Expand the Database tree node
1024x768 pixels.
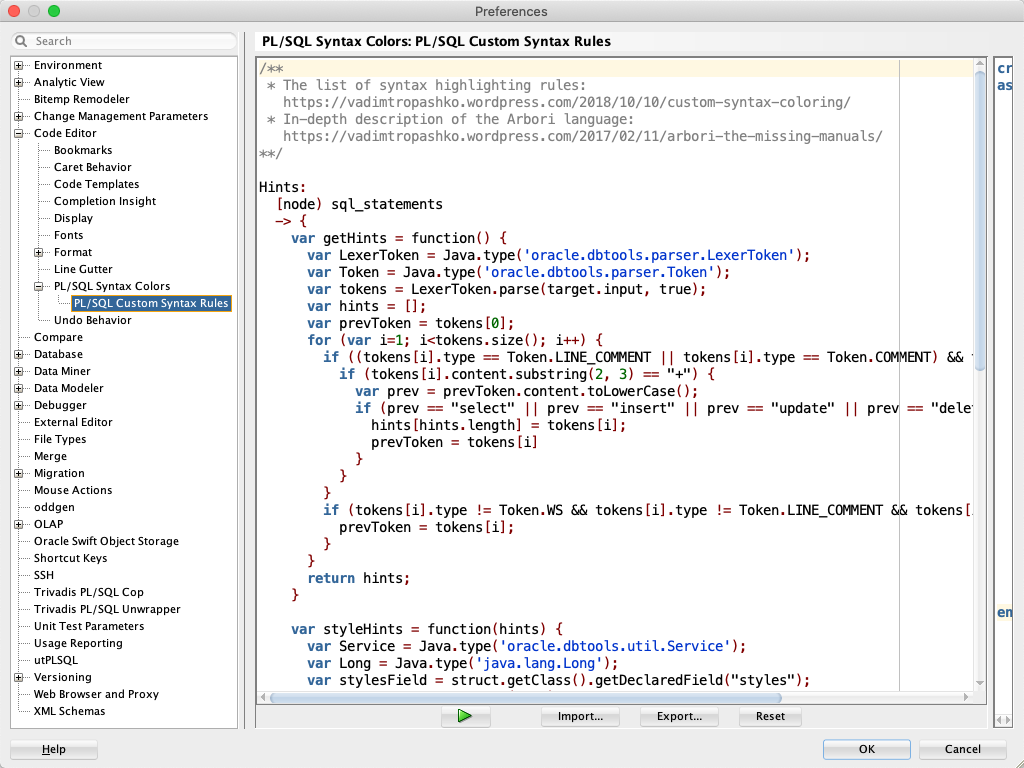[x=19, y=354]
